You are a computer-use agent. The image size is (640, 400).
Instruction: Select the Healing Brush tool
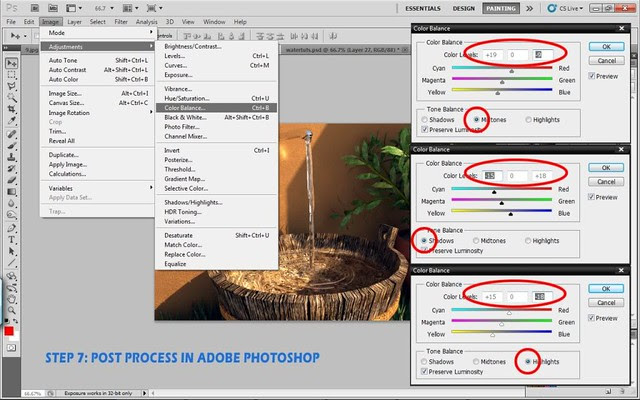tap(11, 134)
